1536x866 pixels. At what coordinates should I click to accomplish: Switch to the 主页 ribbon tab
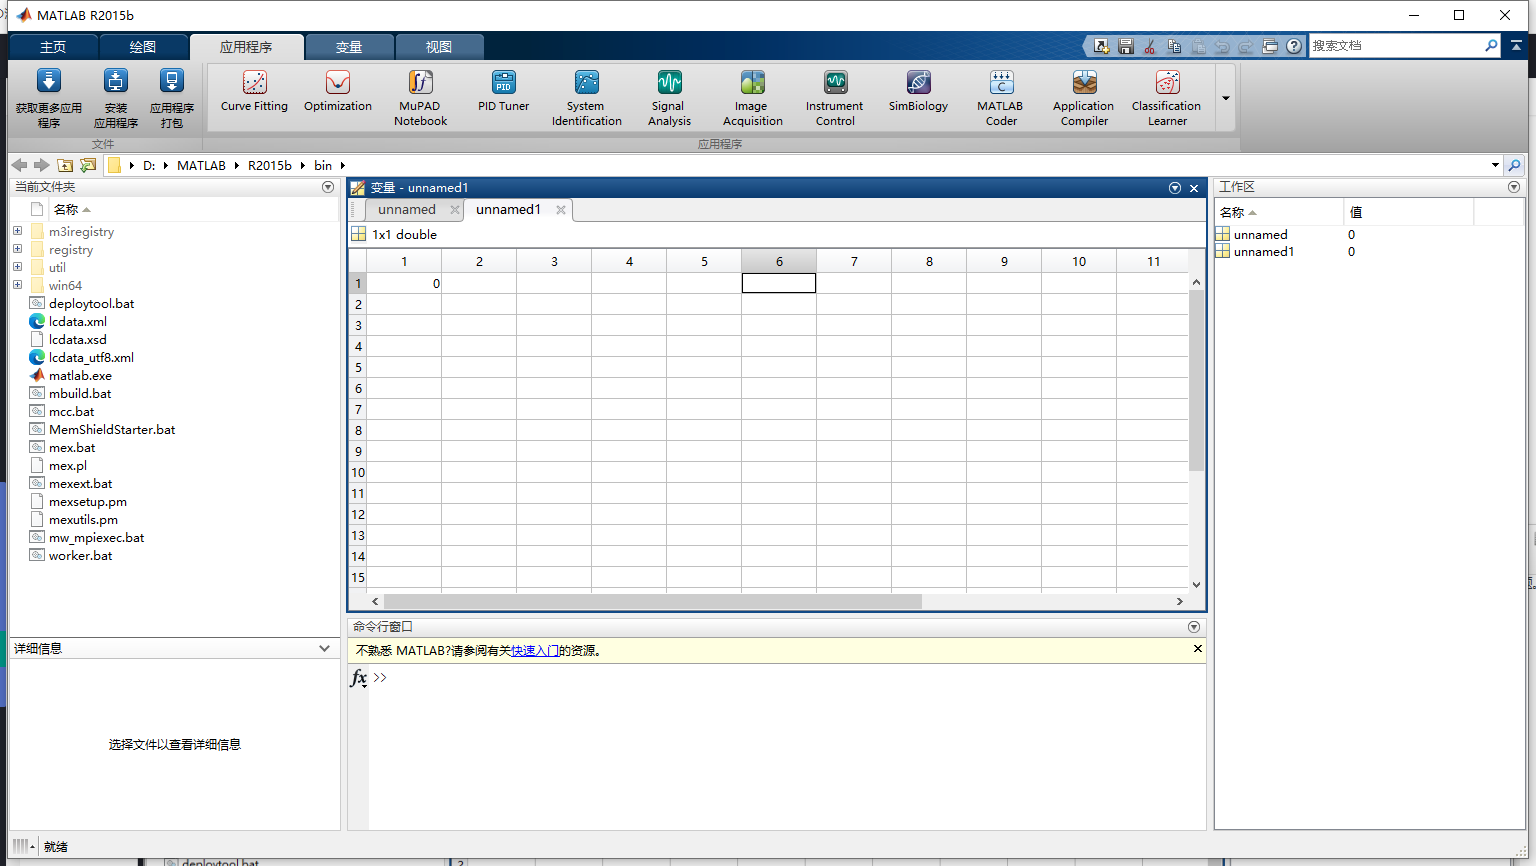point(53,46)
